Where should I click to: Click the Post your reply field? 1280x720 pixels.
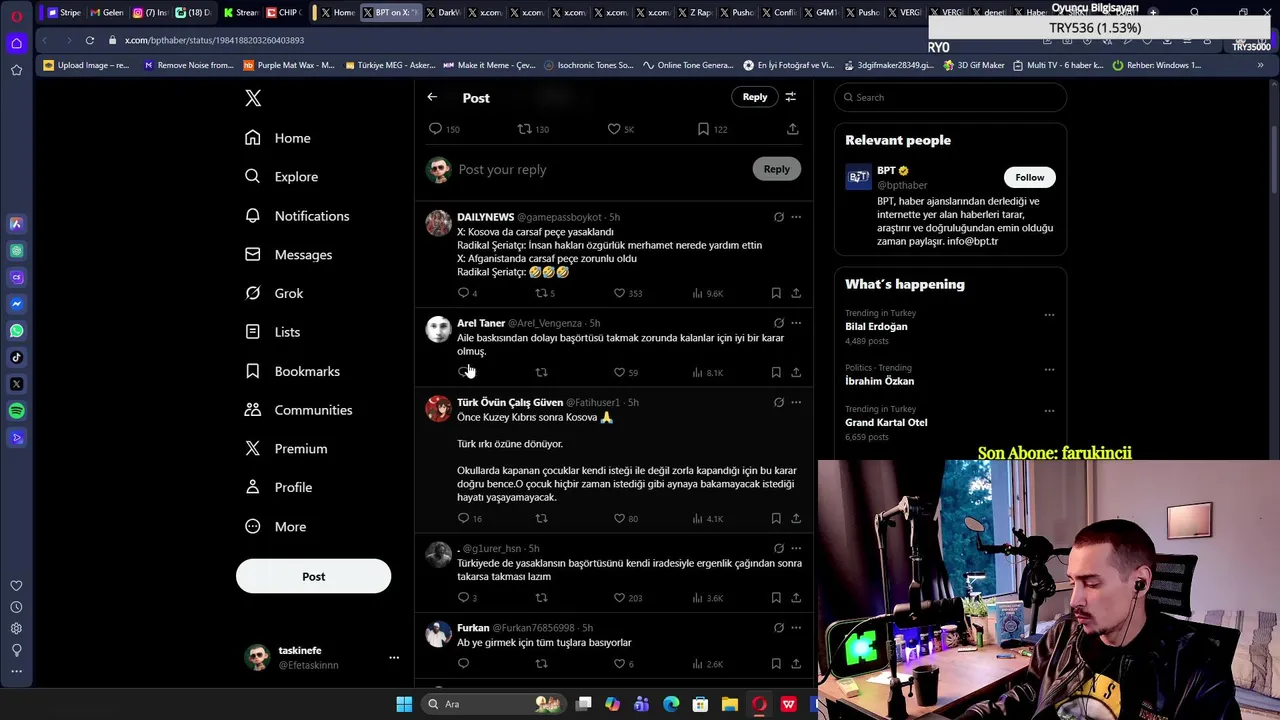[x=600, y=170]
